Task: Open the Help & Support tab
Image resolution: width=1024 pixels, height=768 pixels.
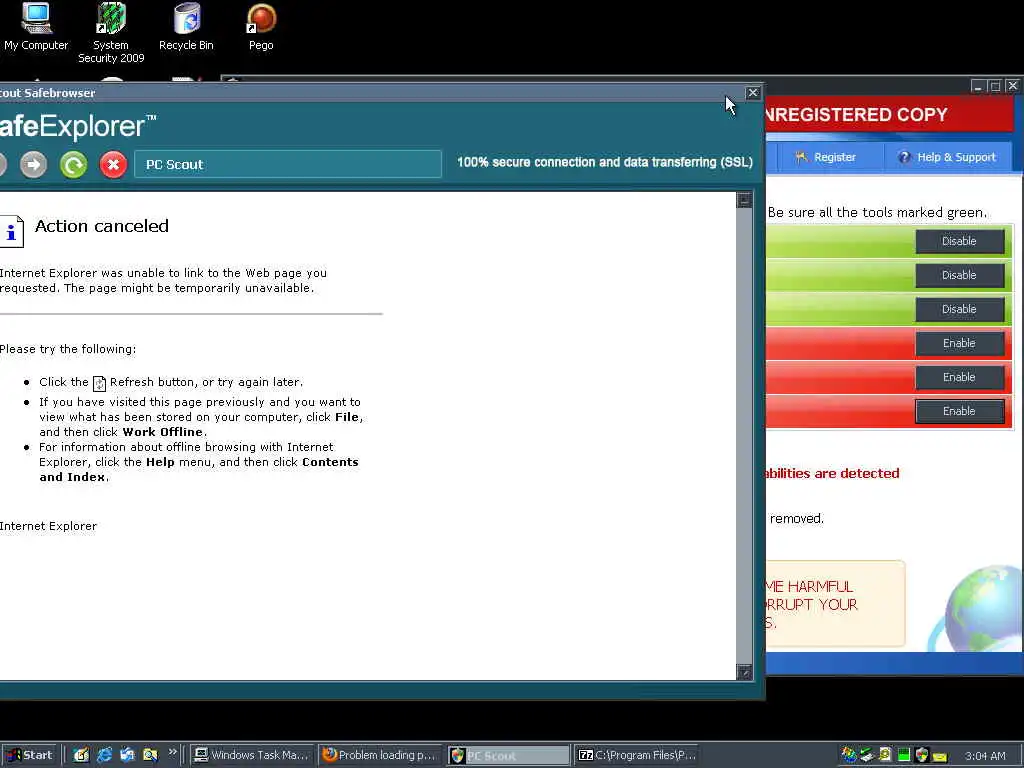Action: point(947,157)
